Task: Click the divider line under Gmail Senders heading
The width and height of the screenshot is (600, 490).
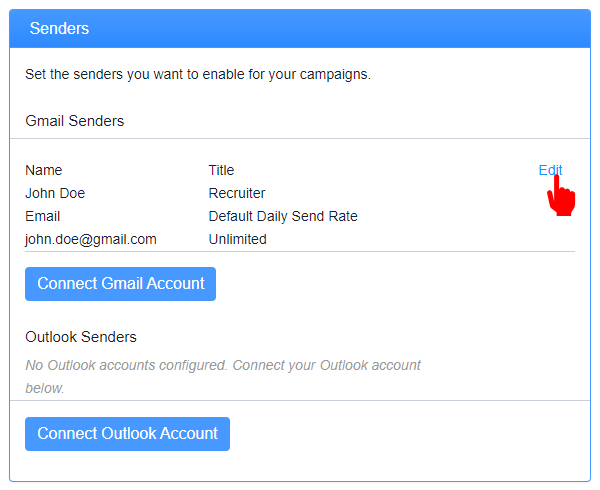Action: 300,138
